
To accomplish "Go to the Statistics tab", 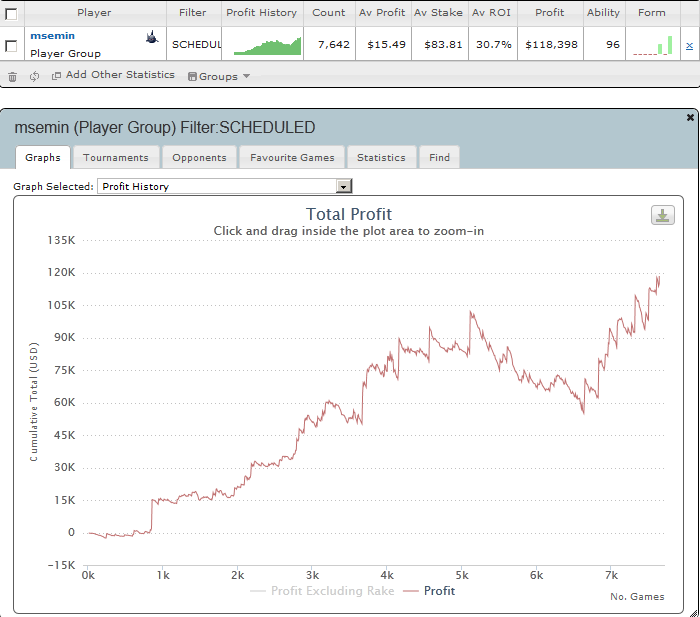I will tap(381, 158).
